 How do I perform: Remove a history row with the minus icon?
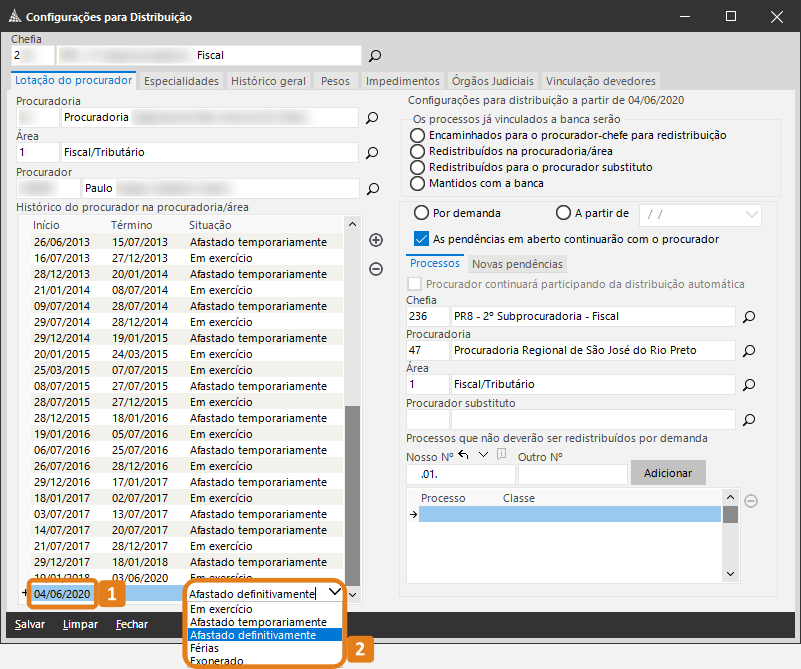tap(376, 268)
